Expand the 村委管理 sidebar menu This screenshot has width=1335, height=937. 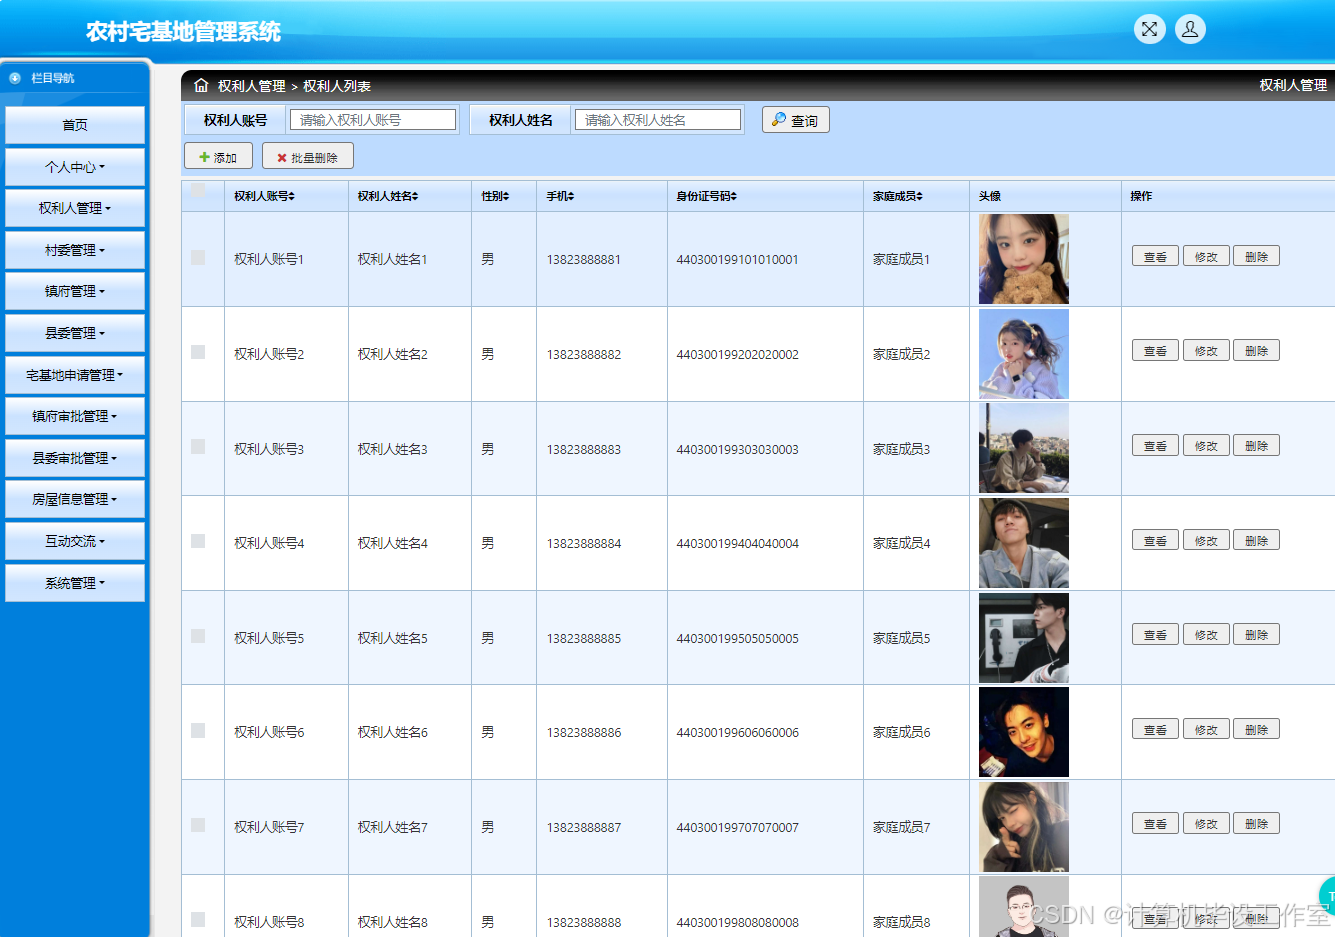coord(75,250)
